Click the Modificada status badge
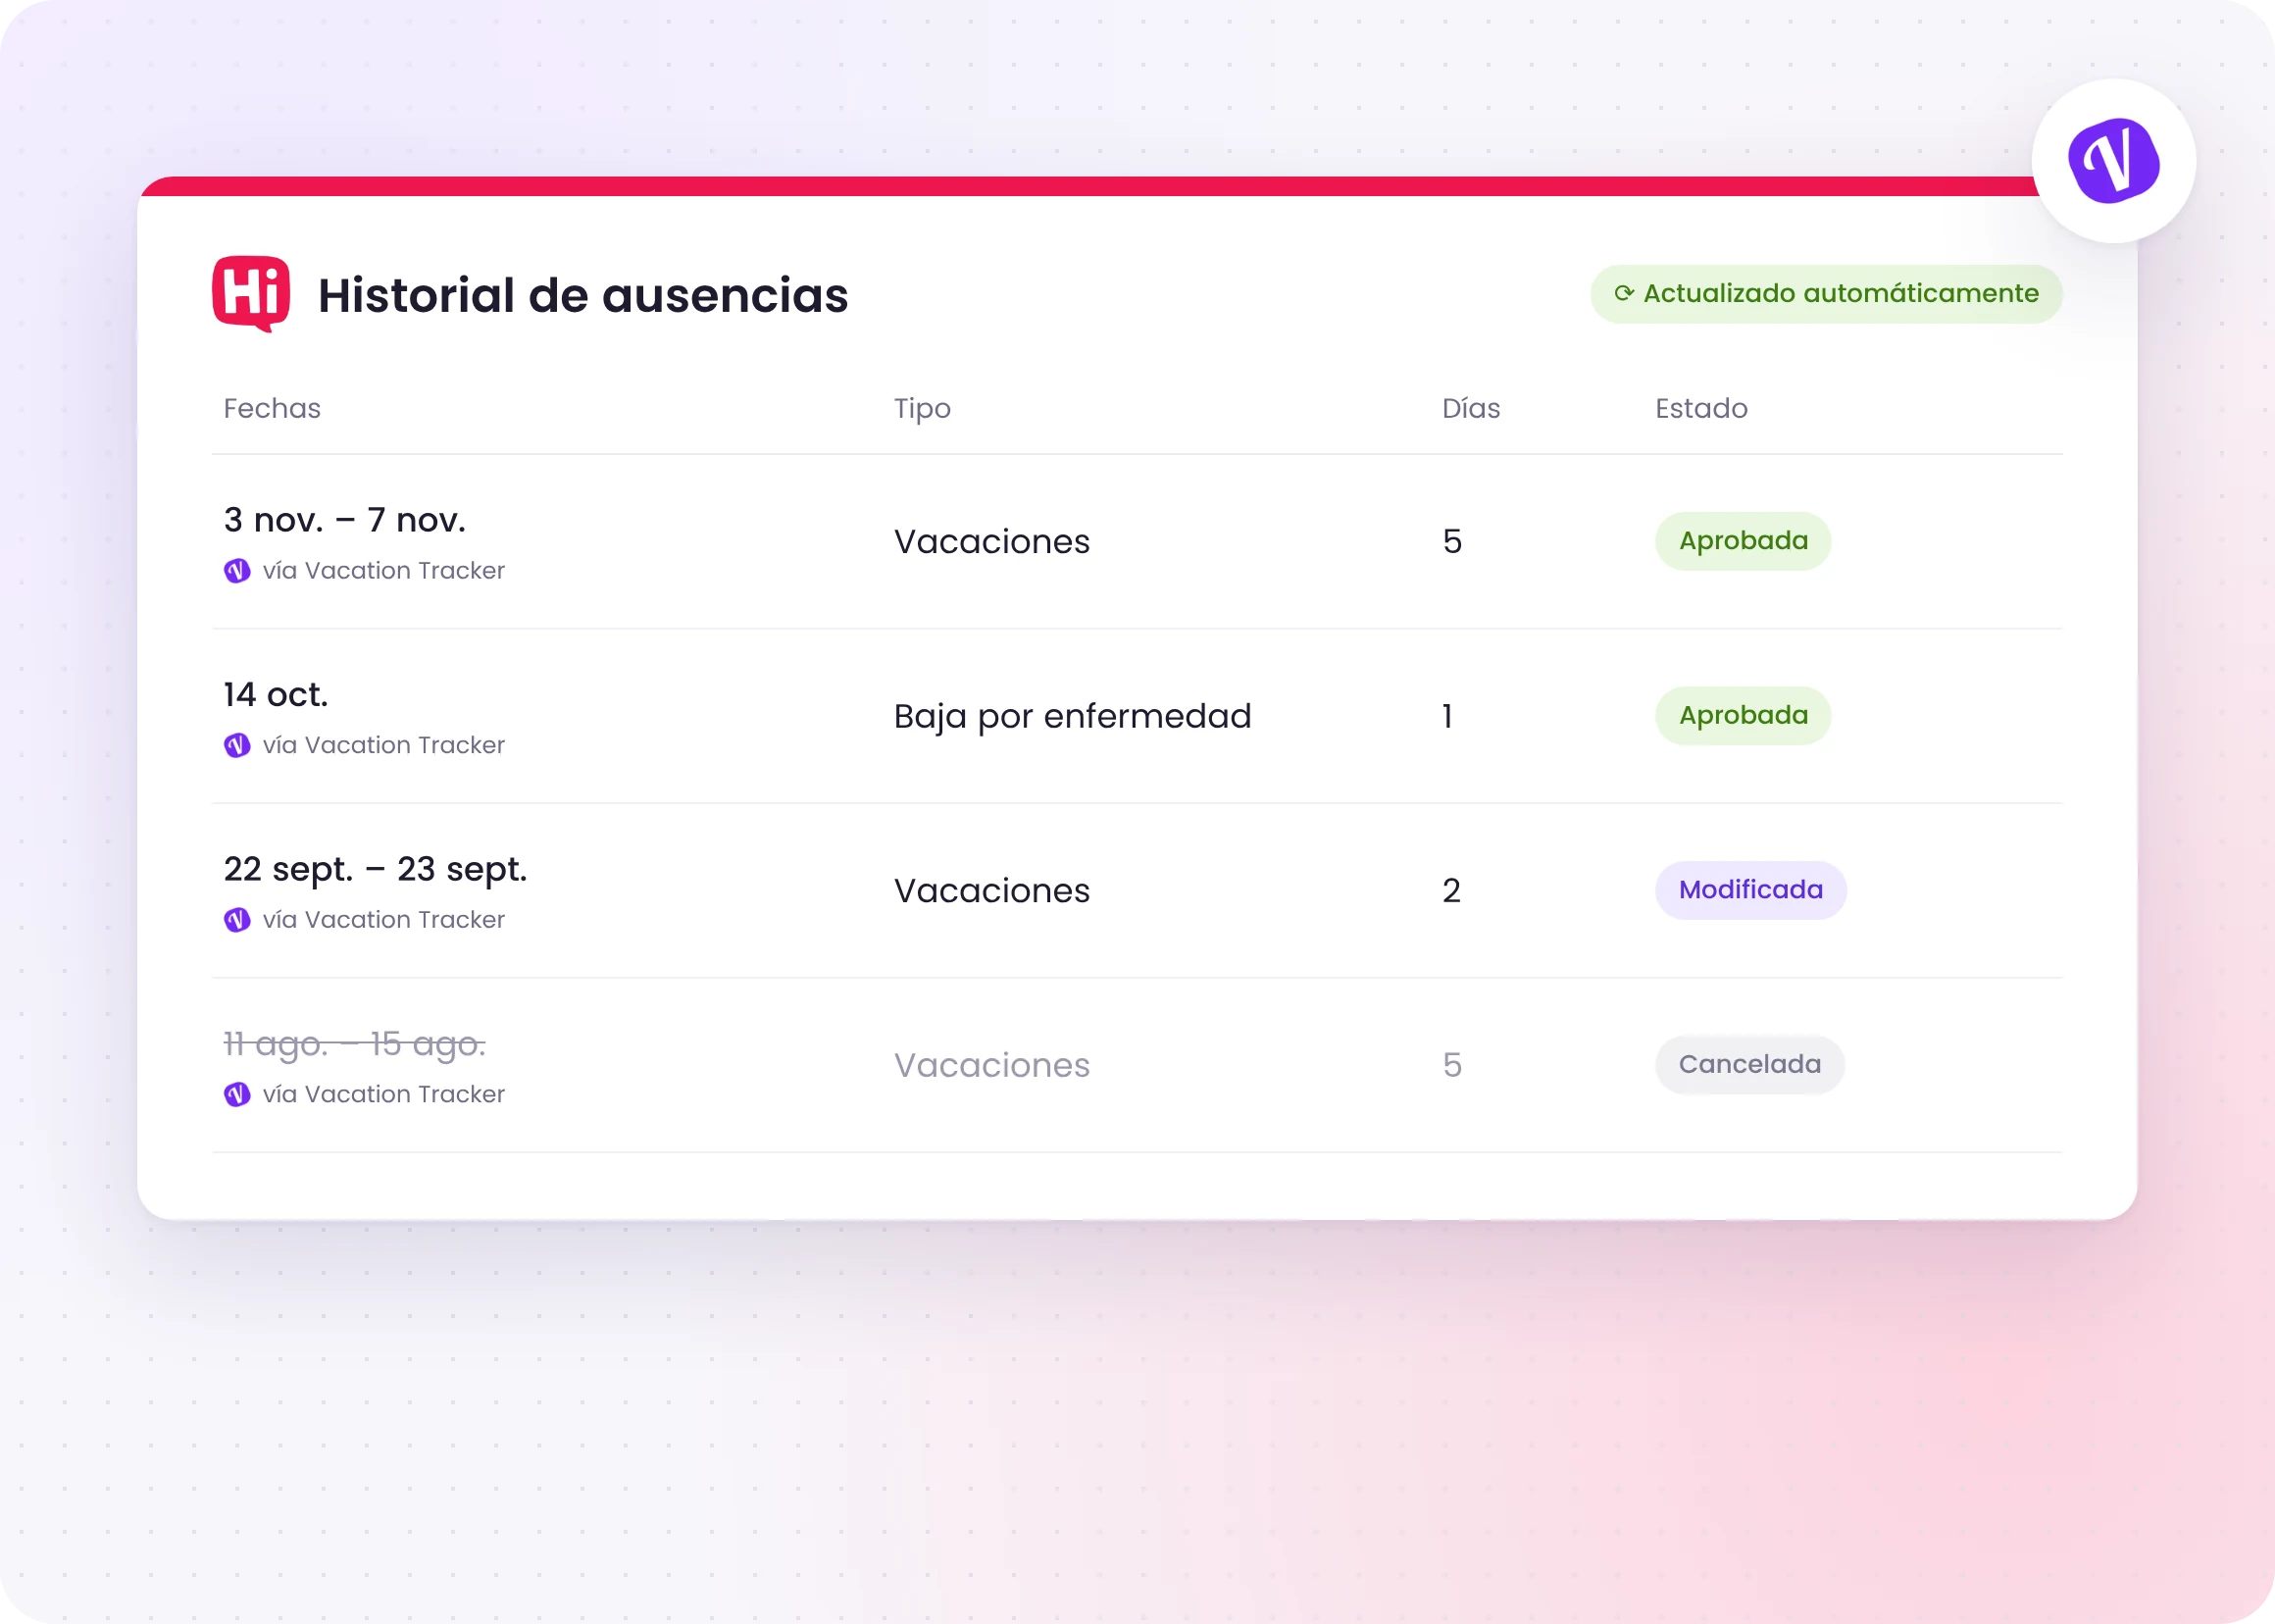The height and width of the screenshot is (1624, 2275). tap(1750, 890)
